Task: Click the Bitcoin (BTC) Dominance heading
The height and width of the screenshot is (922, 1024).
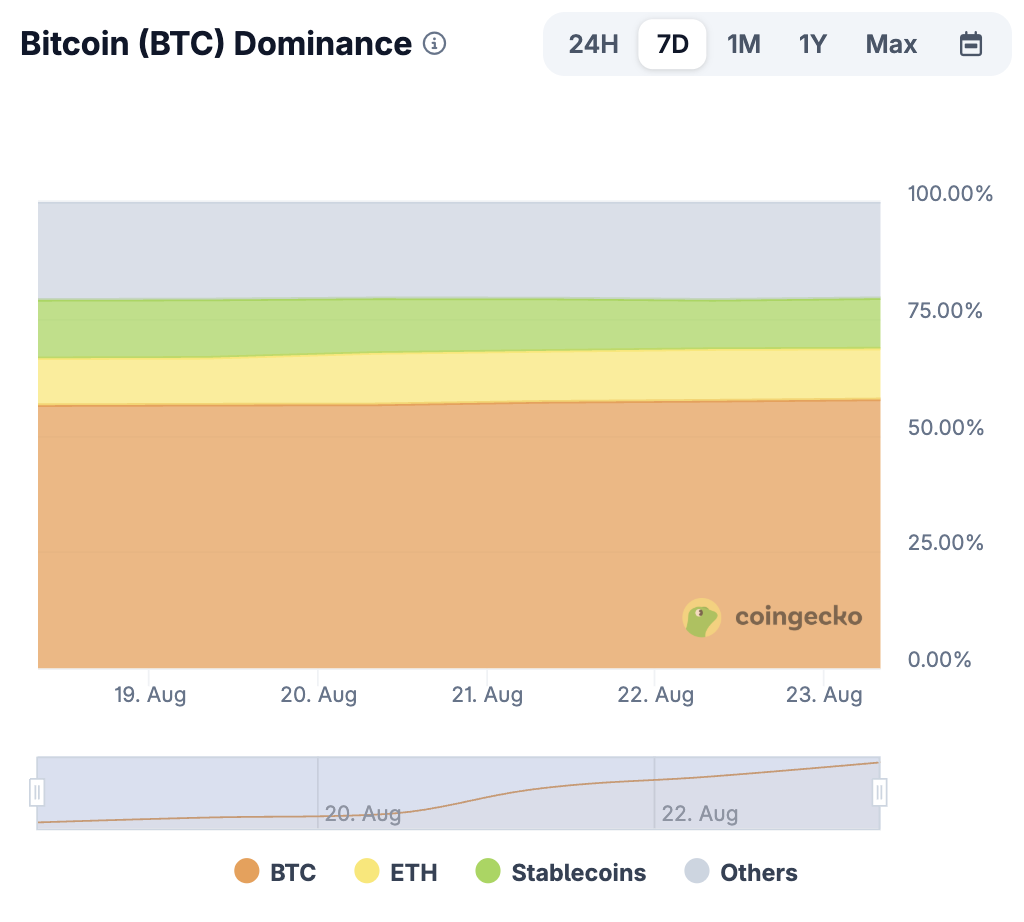Action: [x=216, y=44]
